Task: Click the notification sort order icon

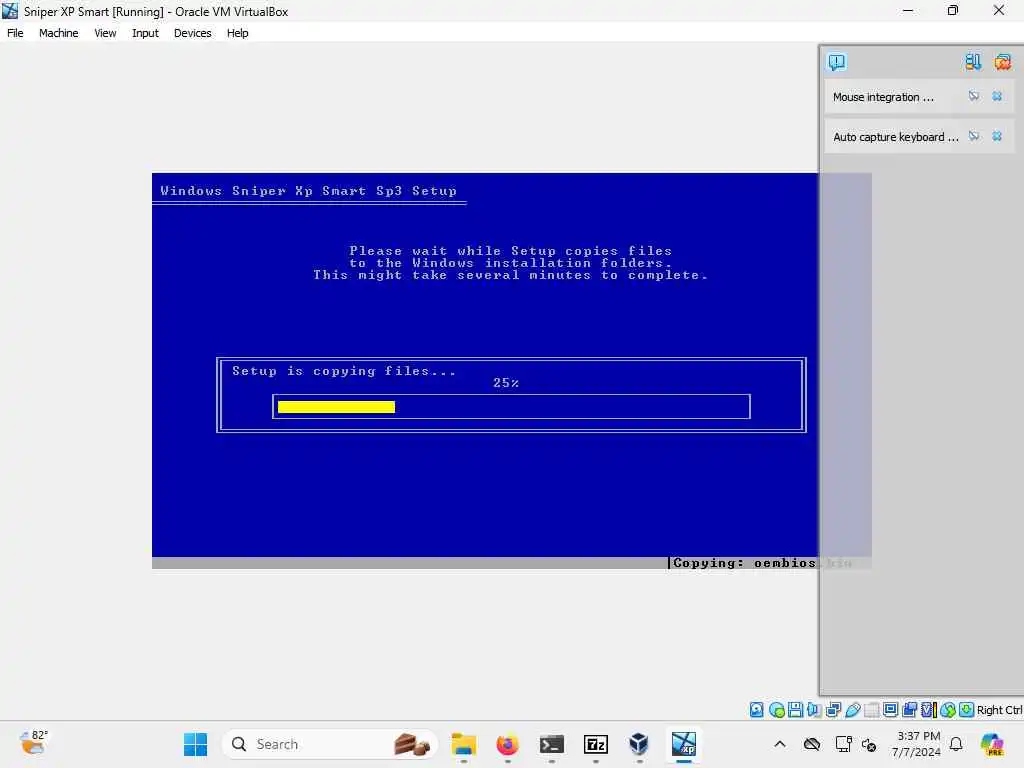Action: (x=973, y=62)
